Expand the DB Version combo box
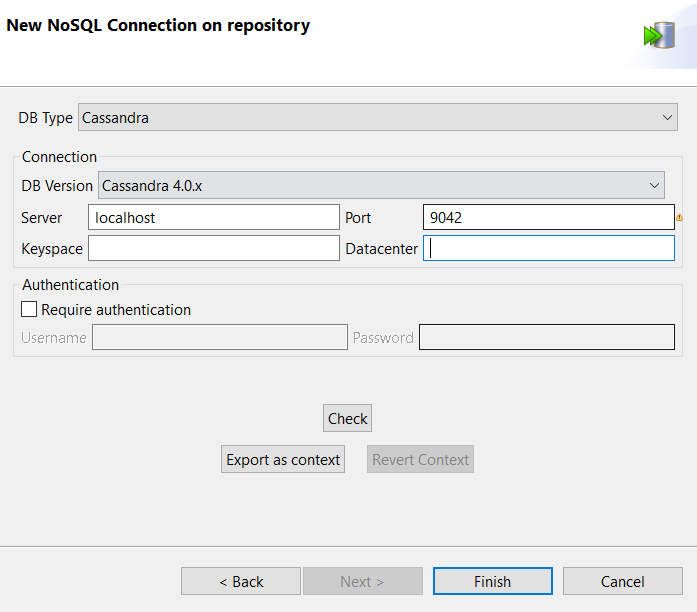The height and width of the screenshot is (612, 697). click(x=381, y=185)
